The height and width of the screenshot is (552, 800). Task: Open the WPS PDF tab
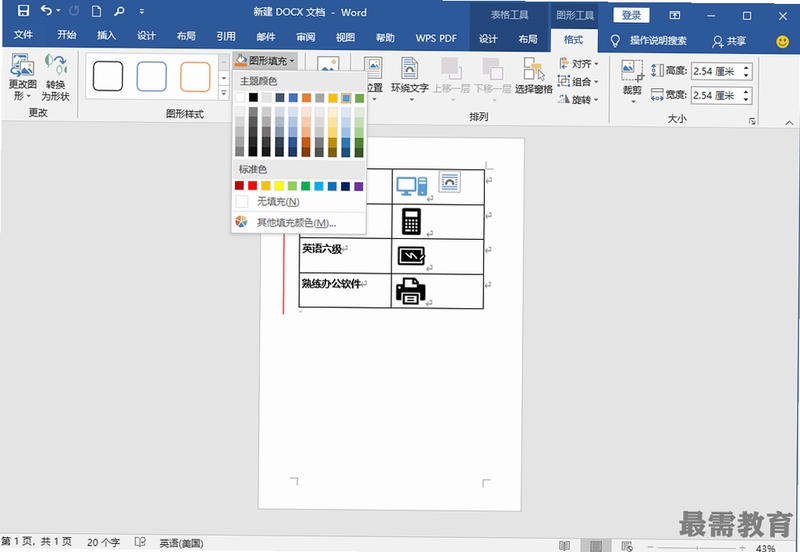click(x=436, y=38)
